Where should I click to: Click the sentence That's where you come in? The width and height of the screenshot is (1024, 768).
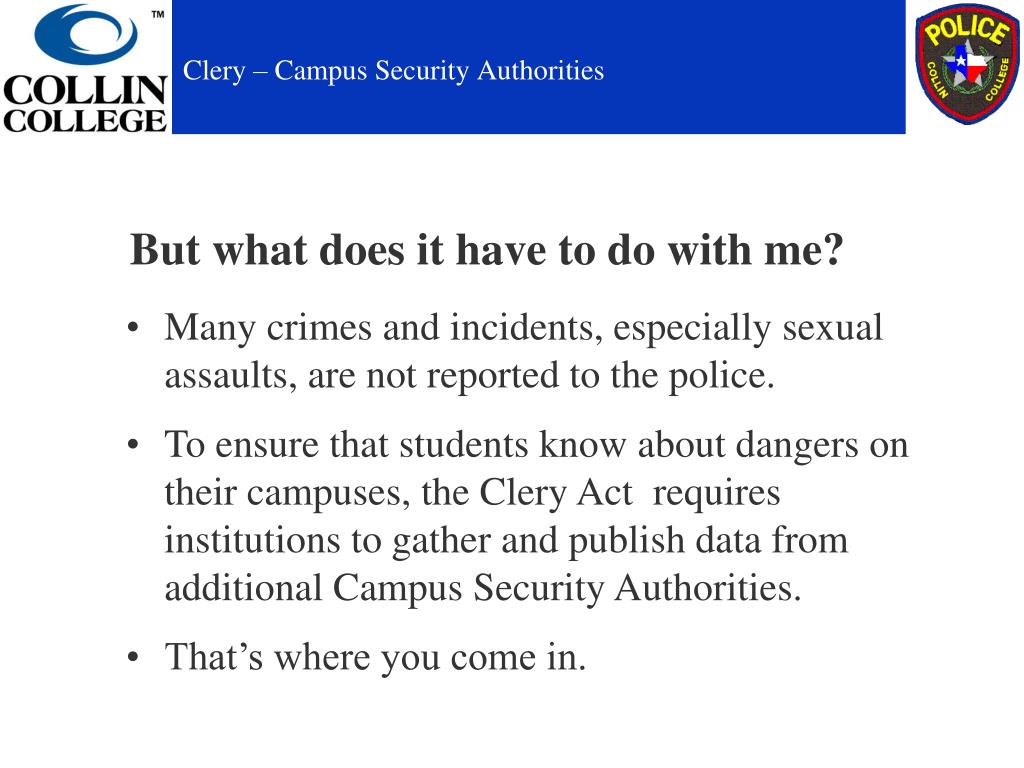[376, 657]
